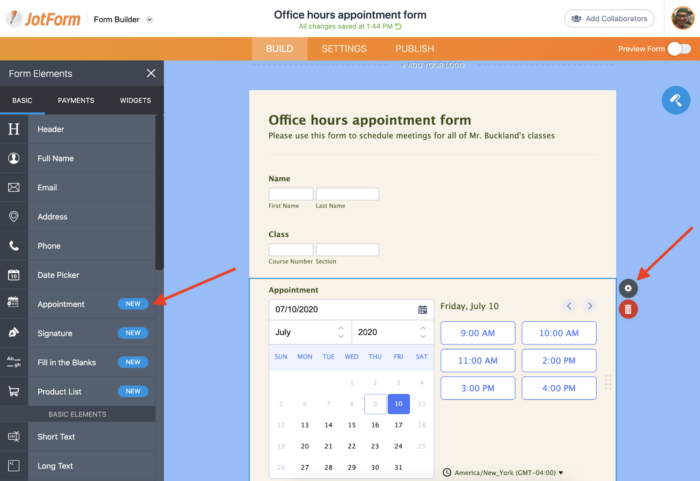Switch to the SETTINGS tab
Viewport: 700px width, 481px height.
[344, 49]
